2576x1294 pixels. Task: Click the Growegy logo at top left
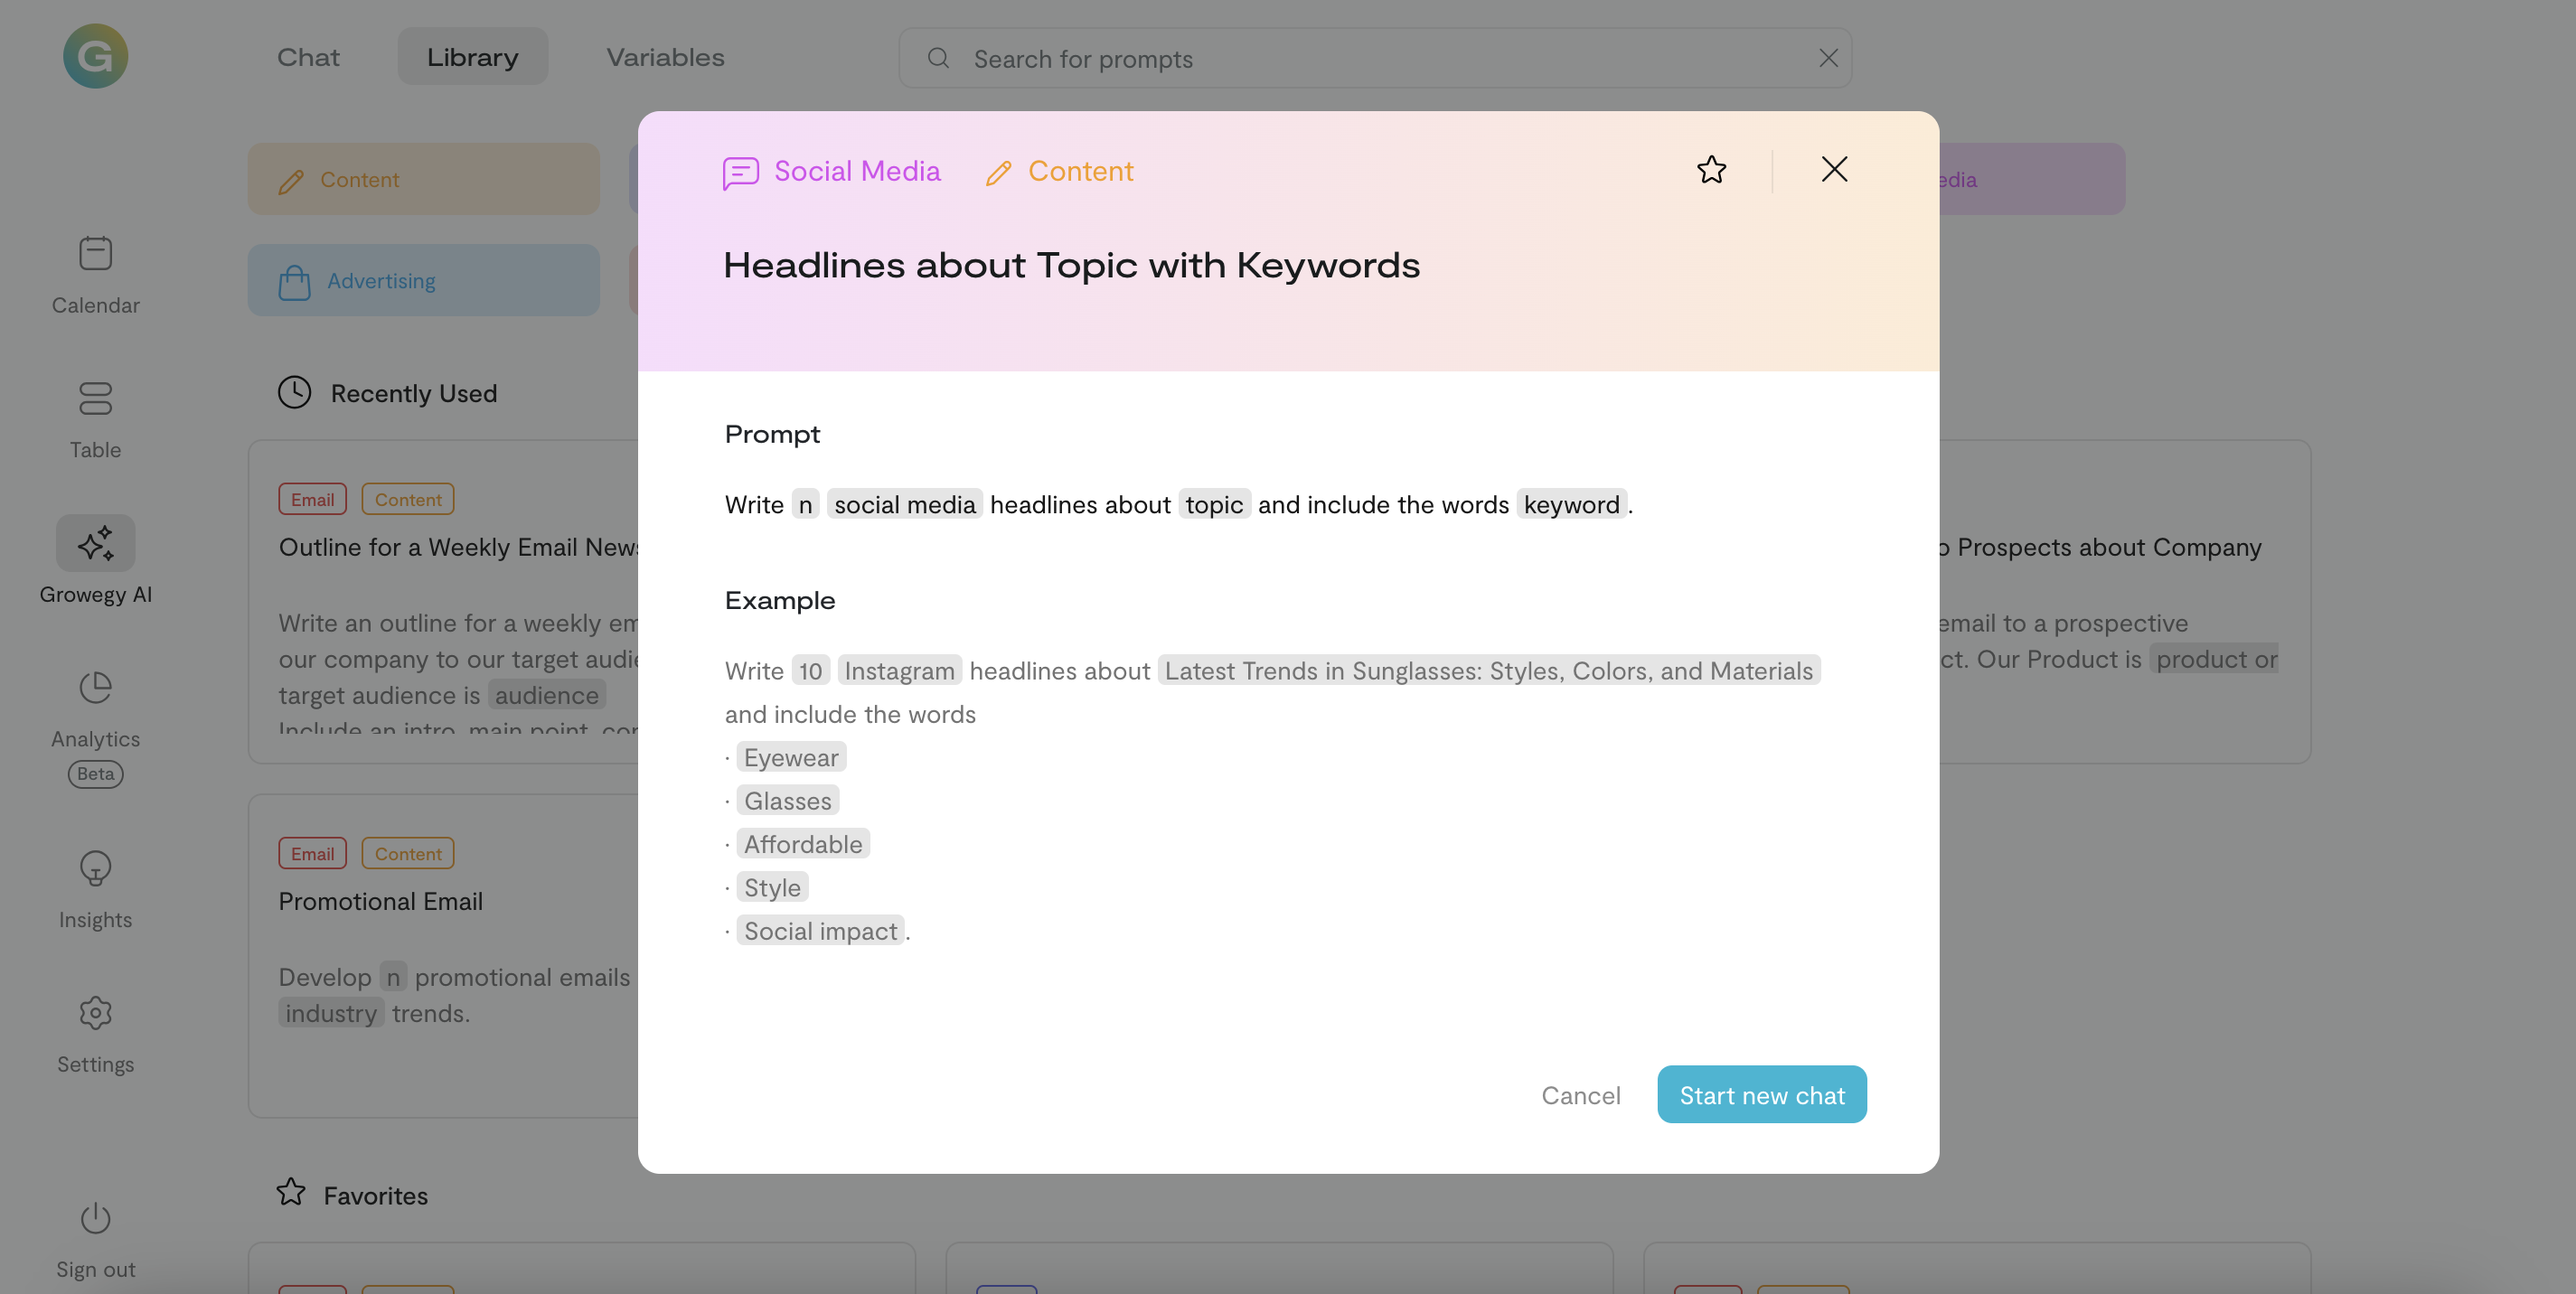(95, 57)
